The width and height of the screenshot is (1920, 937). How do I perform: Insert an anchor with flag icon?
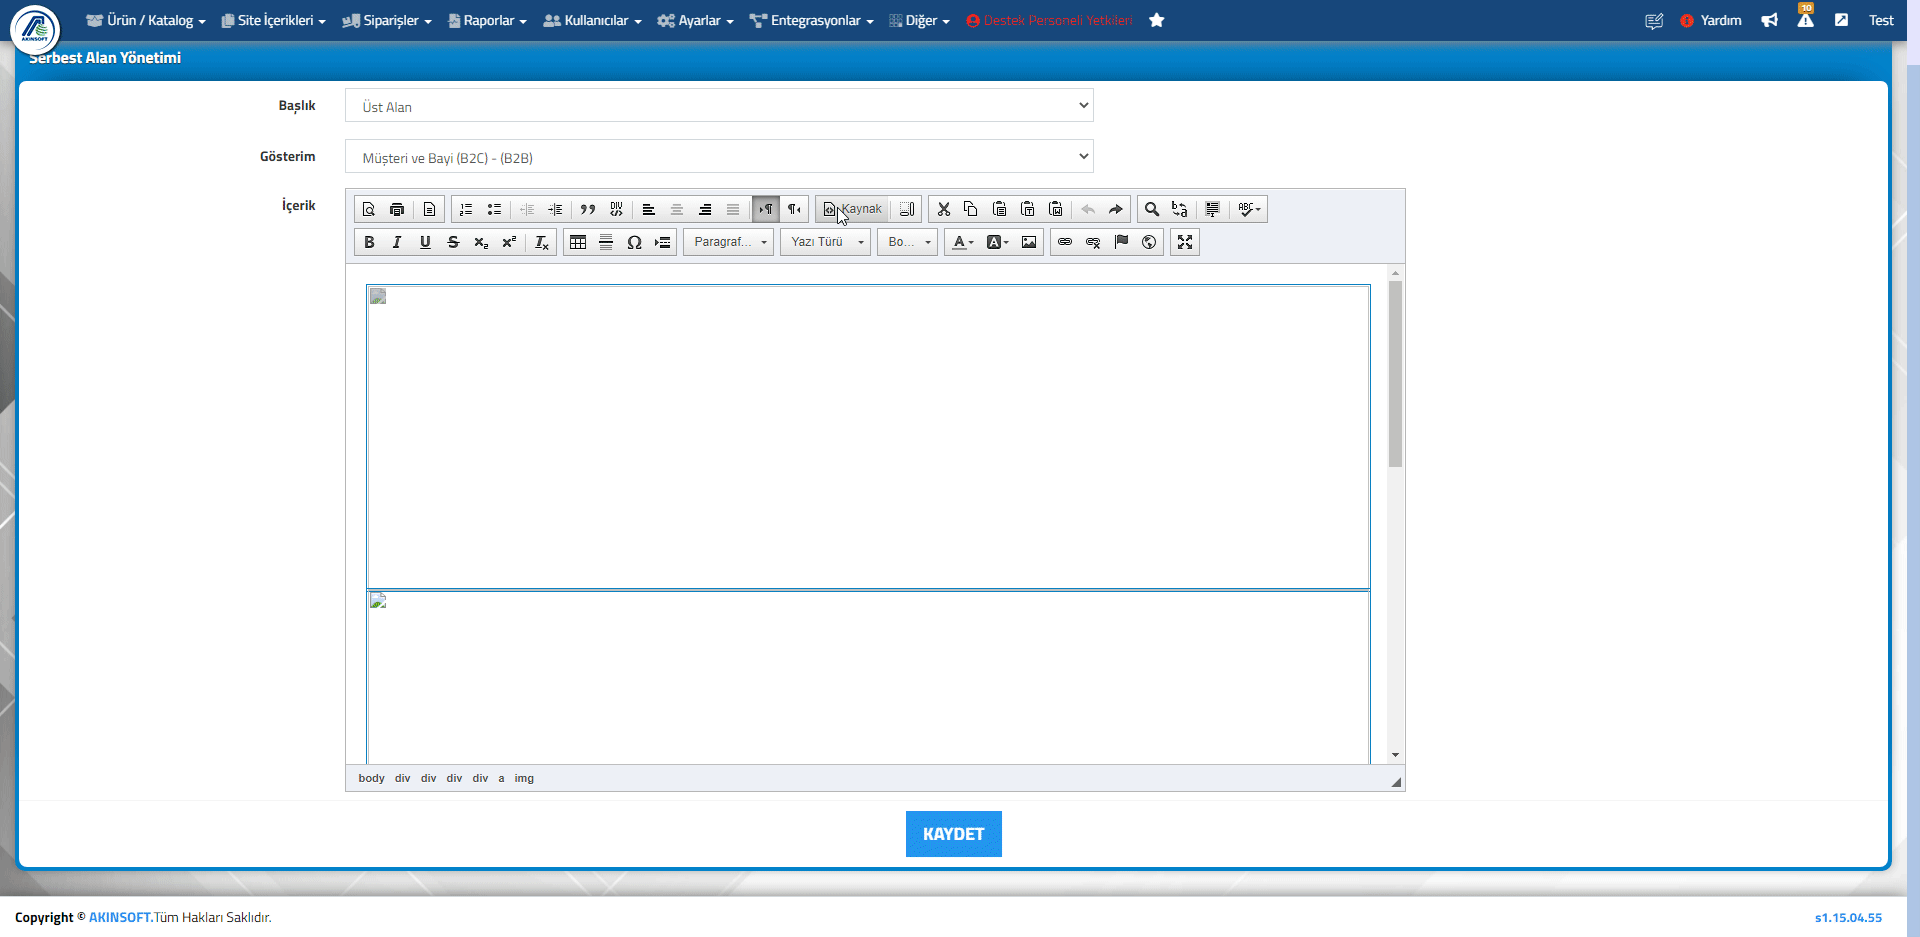tap(1121, 242)
